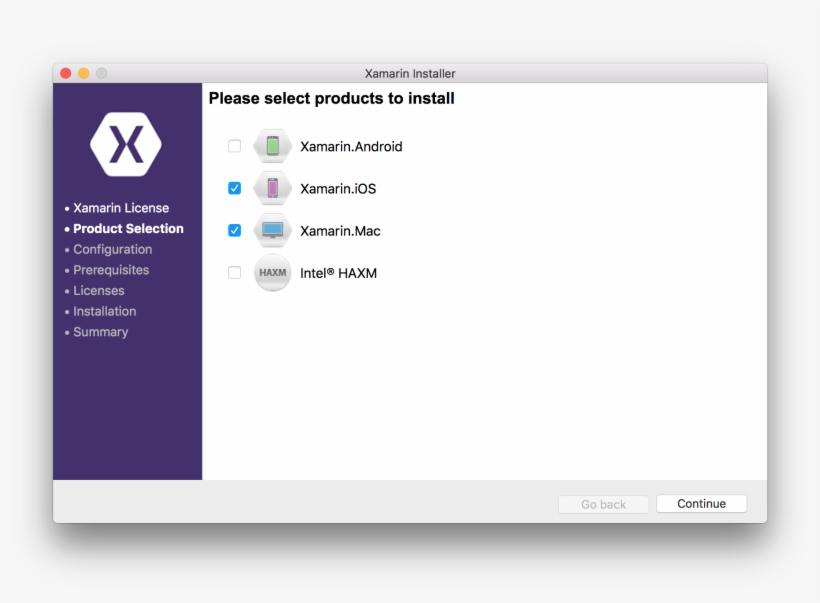This screenshot has width=820, height=603.
Task: Open the Prerequisites step
Action: [x=111, y=270]
